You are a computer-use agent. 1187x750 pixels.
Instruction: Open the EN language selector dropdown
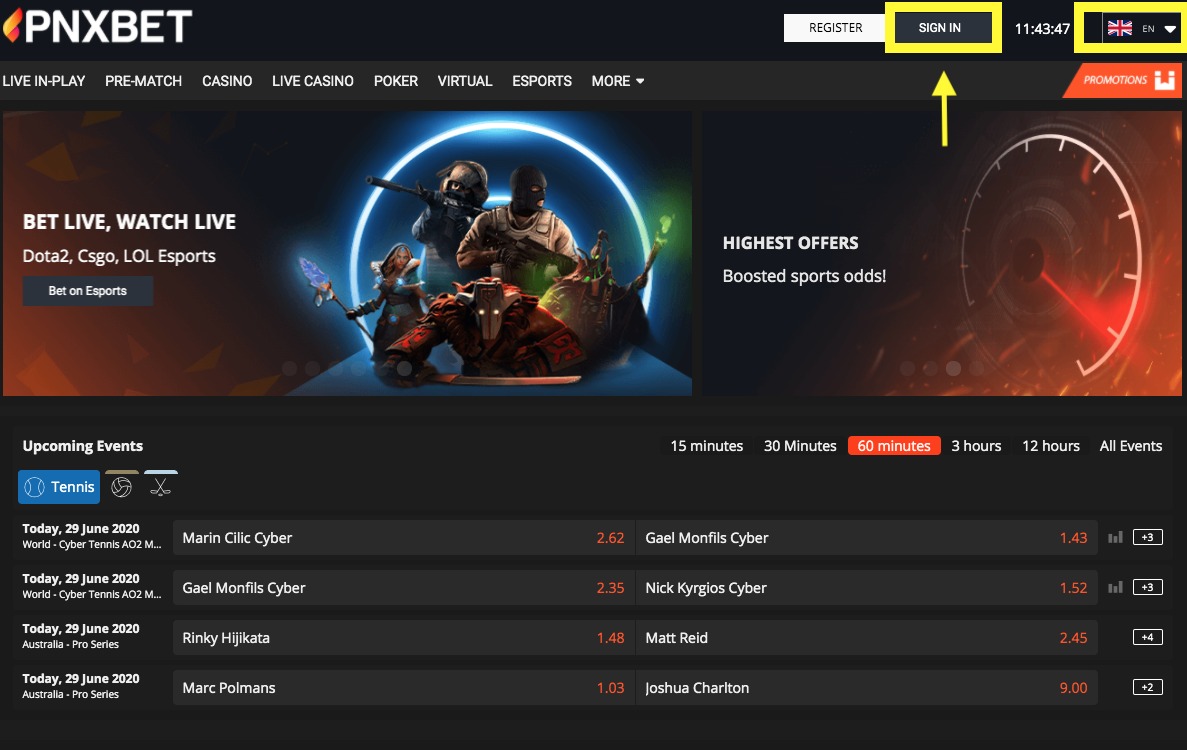point(1141,29)
